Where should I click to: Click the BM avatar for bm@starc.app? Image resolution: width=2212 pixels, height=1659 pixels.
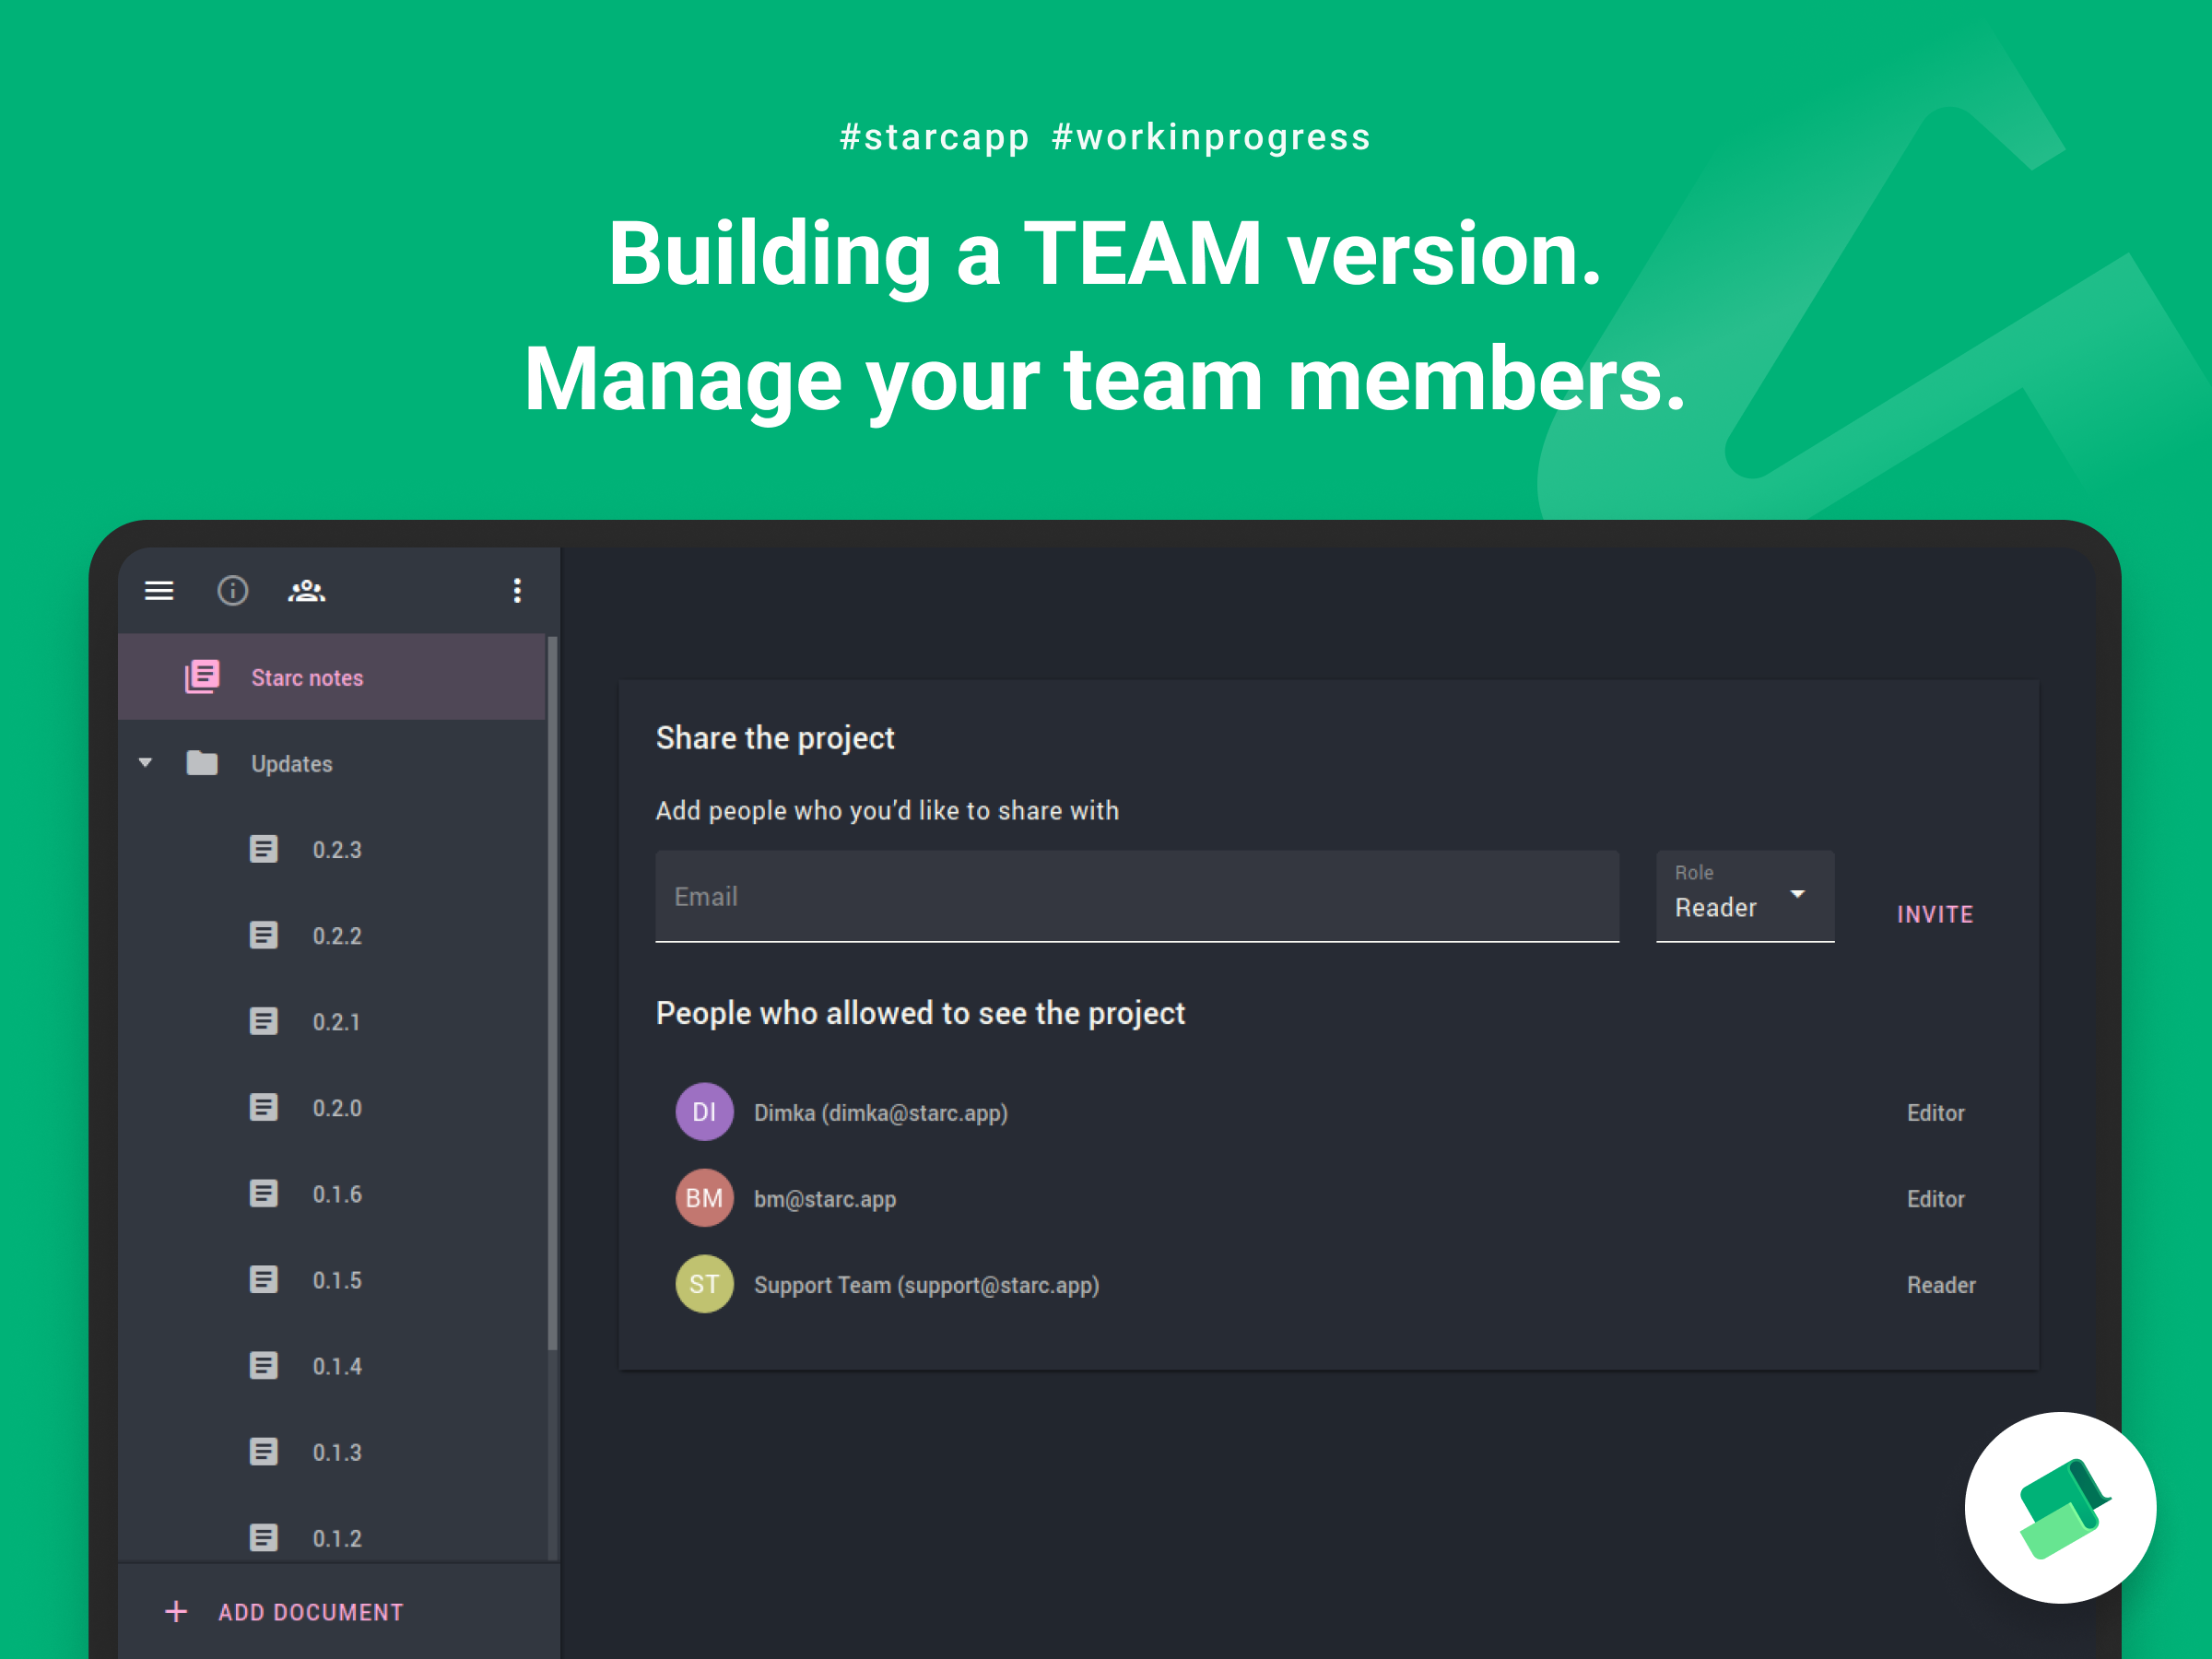[x=704, y=1198]
